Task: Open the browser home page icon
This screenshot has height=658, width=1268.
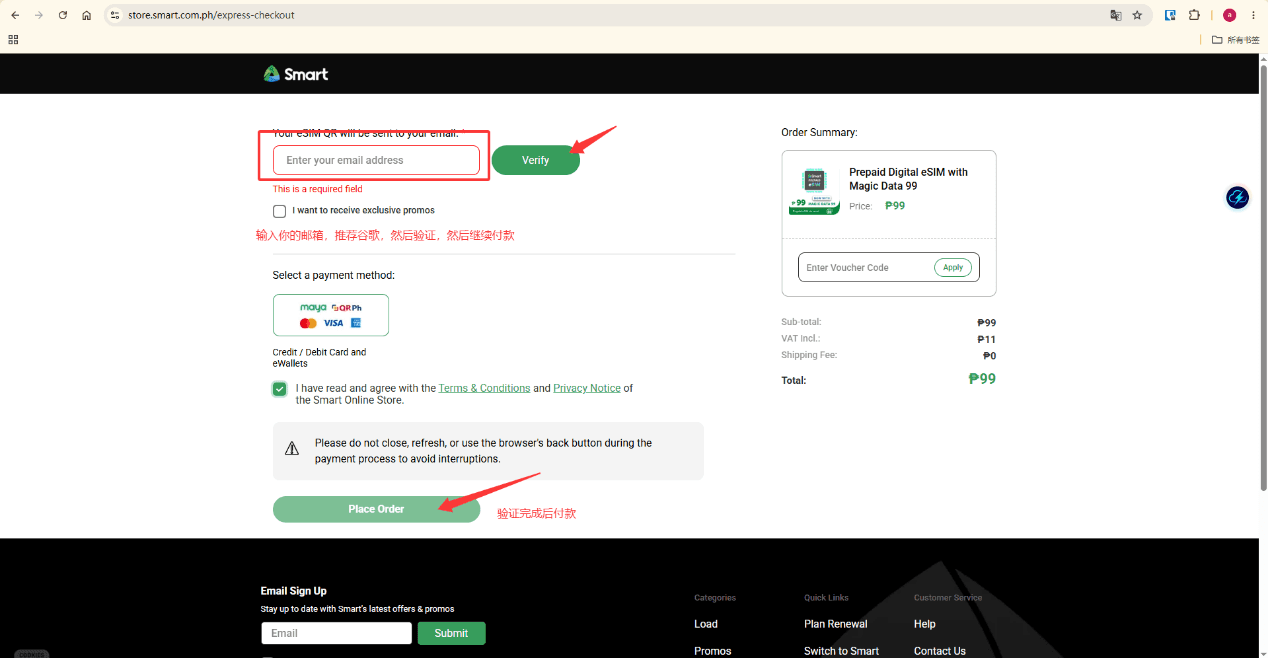Action: point(87,15)
